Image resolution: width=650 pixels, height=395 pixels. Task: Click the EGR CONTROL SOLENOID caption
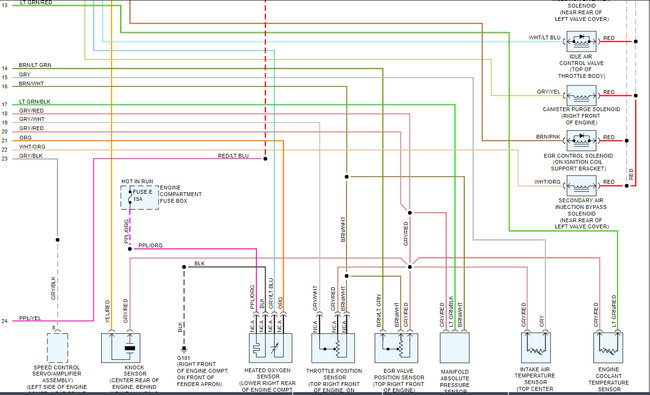(578, 162)
